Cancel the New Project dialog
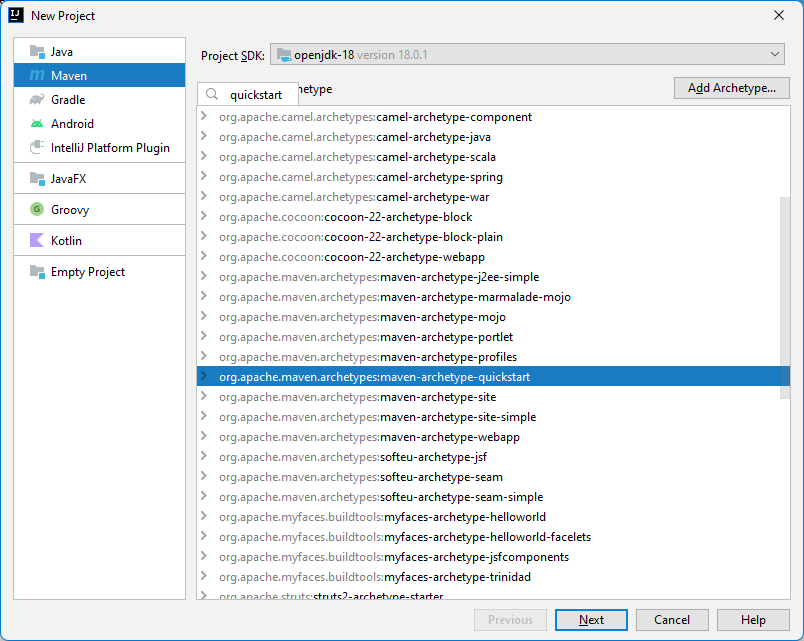 click(x=671, y=619)
